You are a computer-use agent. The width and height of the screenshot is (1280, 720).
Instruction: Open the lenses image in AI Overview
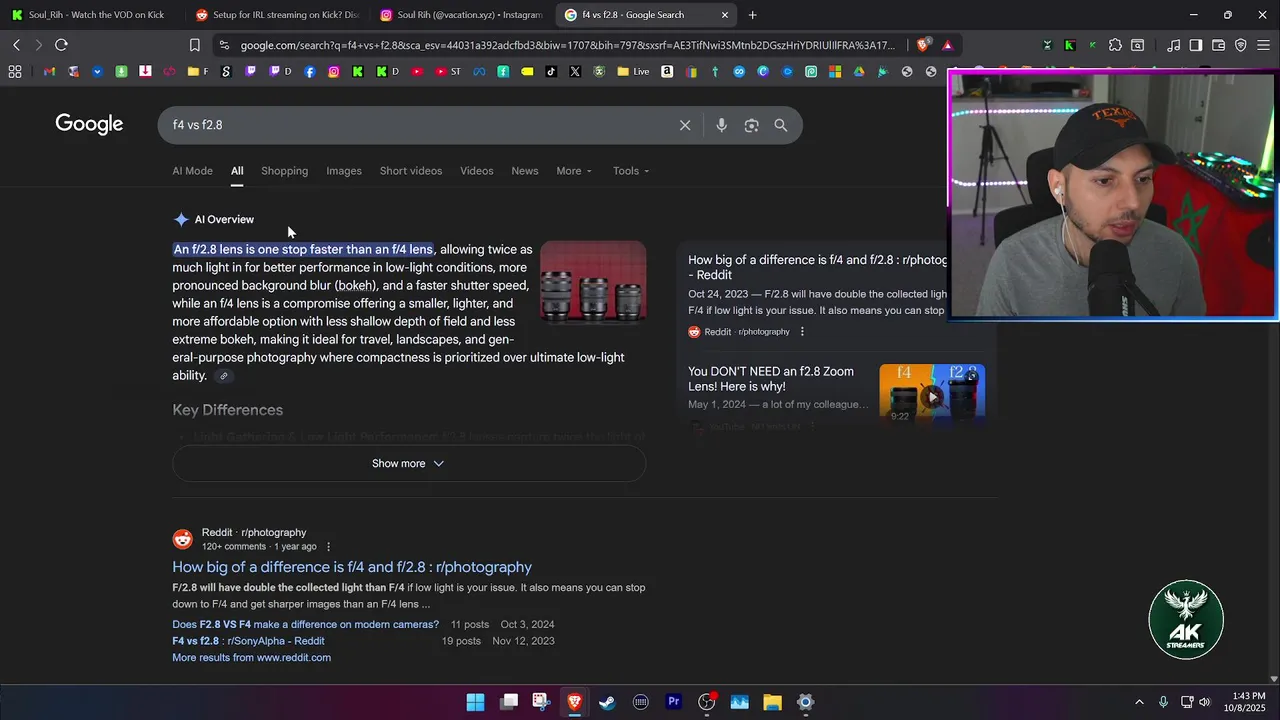593,282
